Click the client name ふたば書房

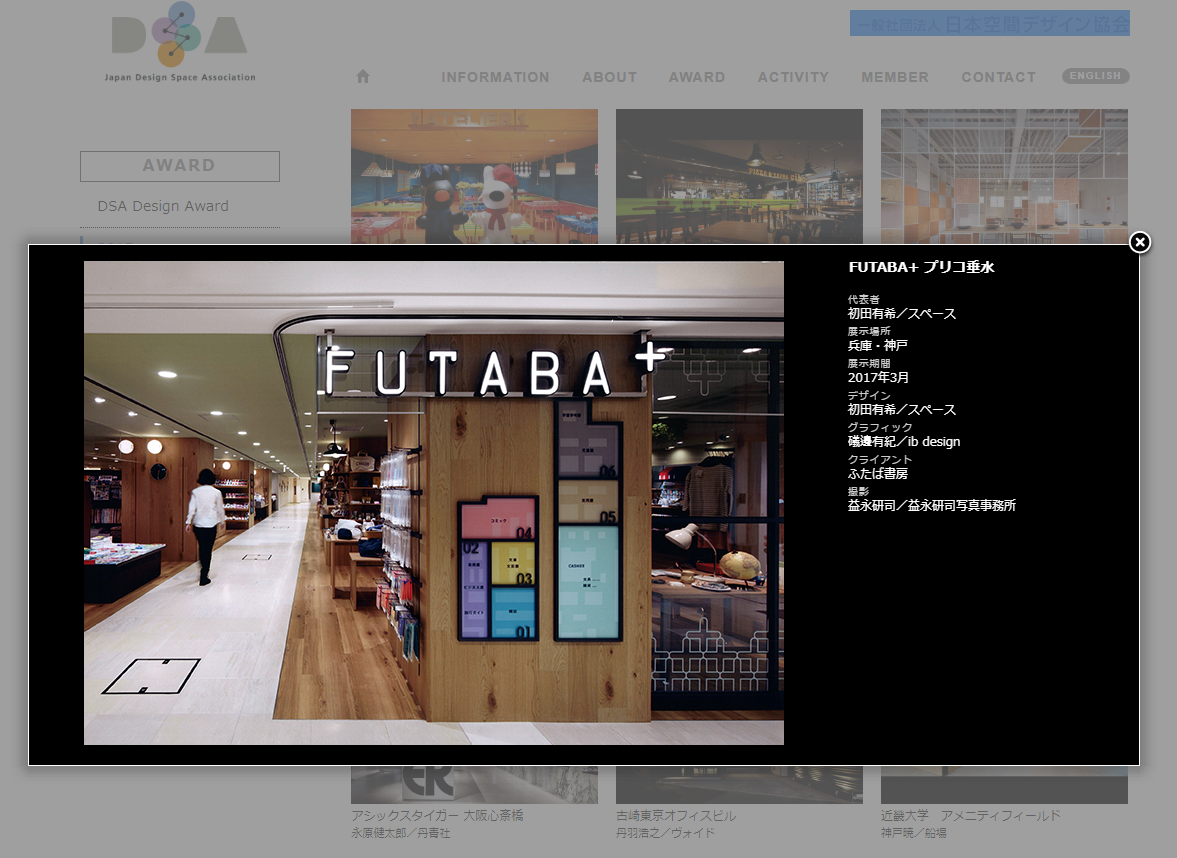click(x=877, y=474)
